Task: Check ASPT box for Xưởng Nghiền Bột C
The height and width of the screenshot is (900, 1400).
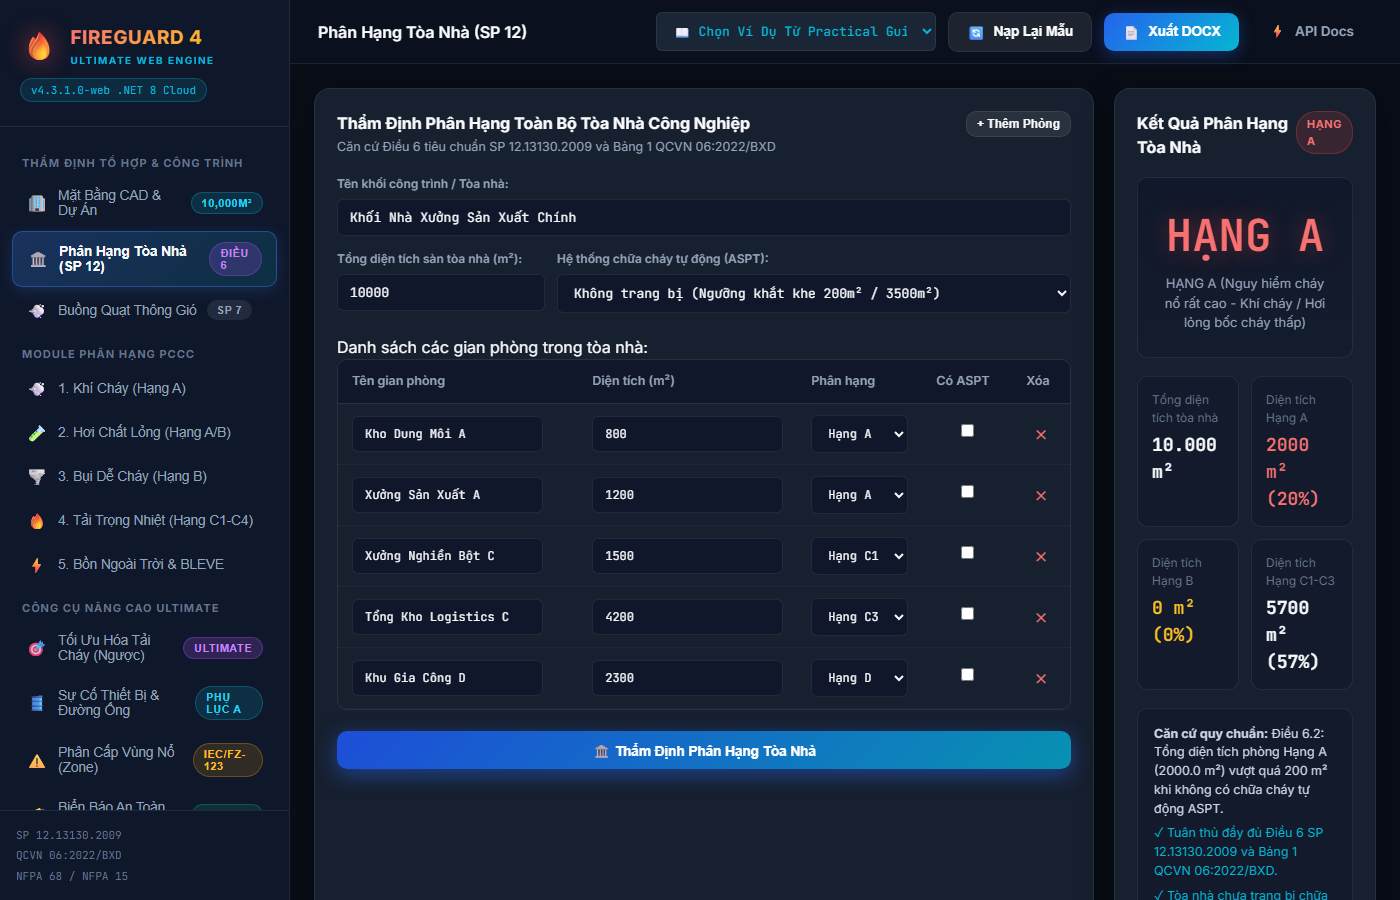Action: (967, 553)
